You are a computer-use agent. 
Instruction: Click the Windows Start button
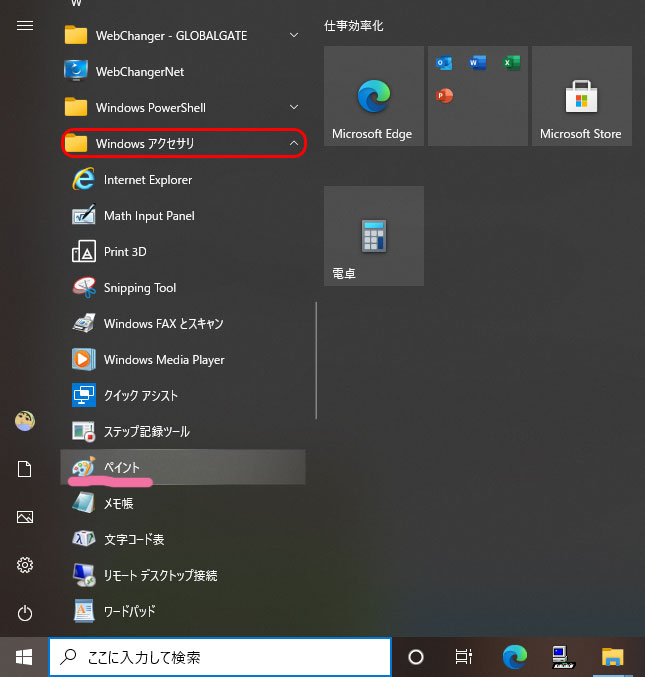click(24, 657)
